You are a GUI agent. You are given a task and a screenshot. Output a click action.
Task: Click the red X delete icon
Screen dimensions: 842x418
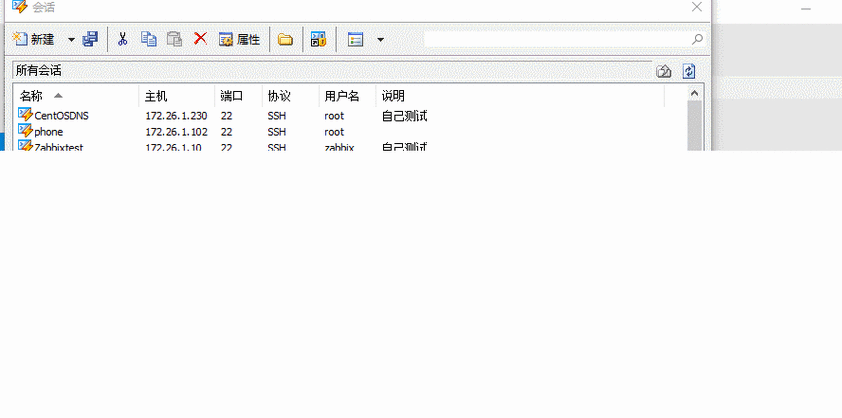click(200, 39)
